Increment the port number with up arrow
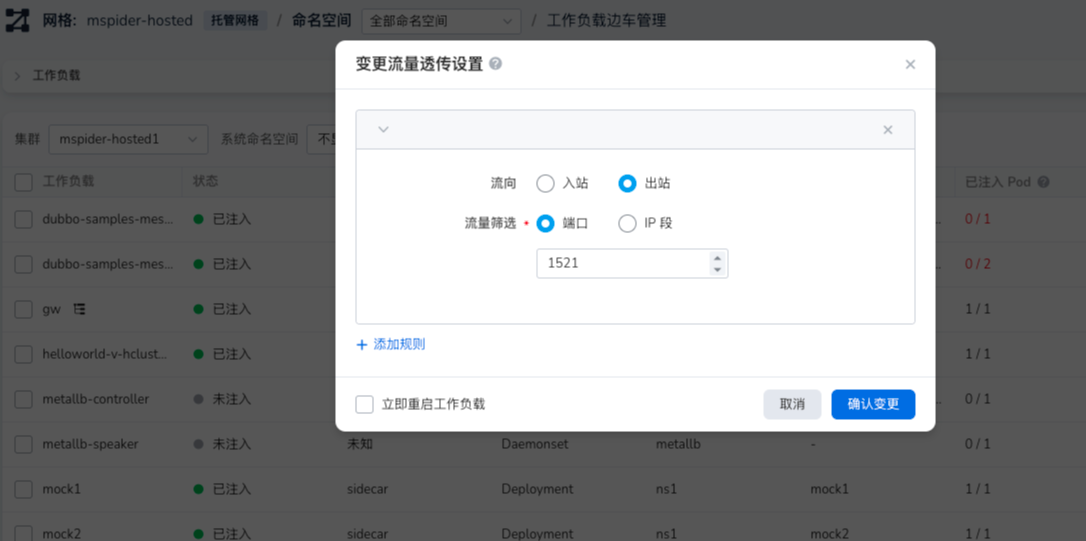The width and height of the screenshot is (1086, 541). point(716,258)
